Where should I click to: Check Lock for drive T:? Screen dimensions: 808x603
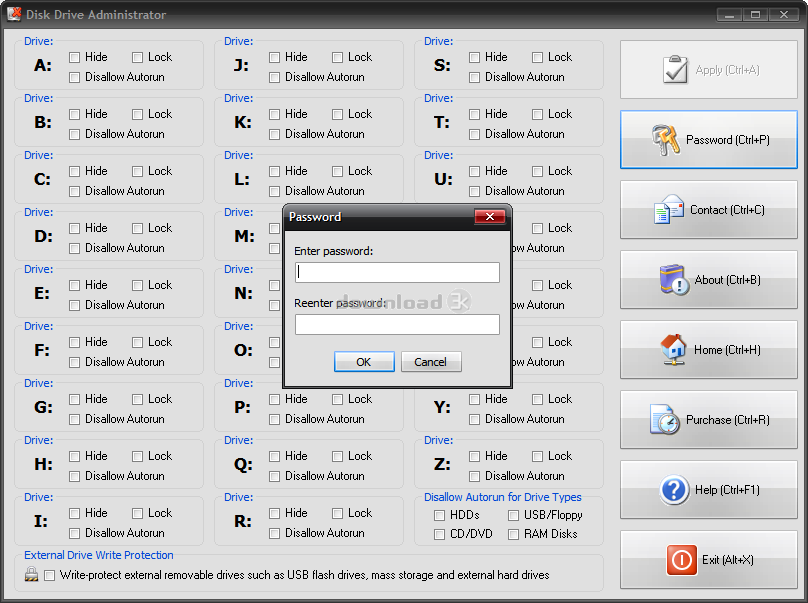(x=537, y=114)
